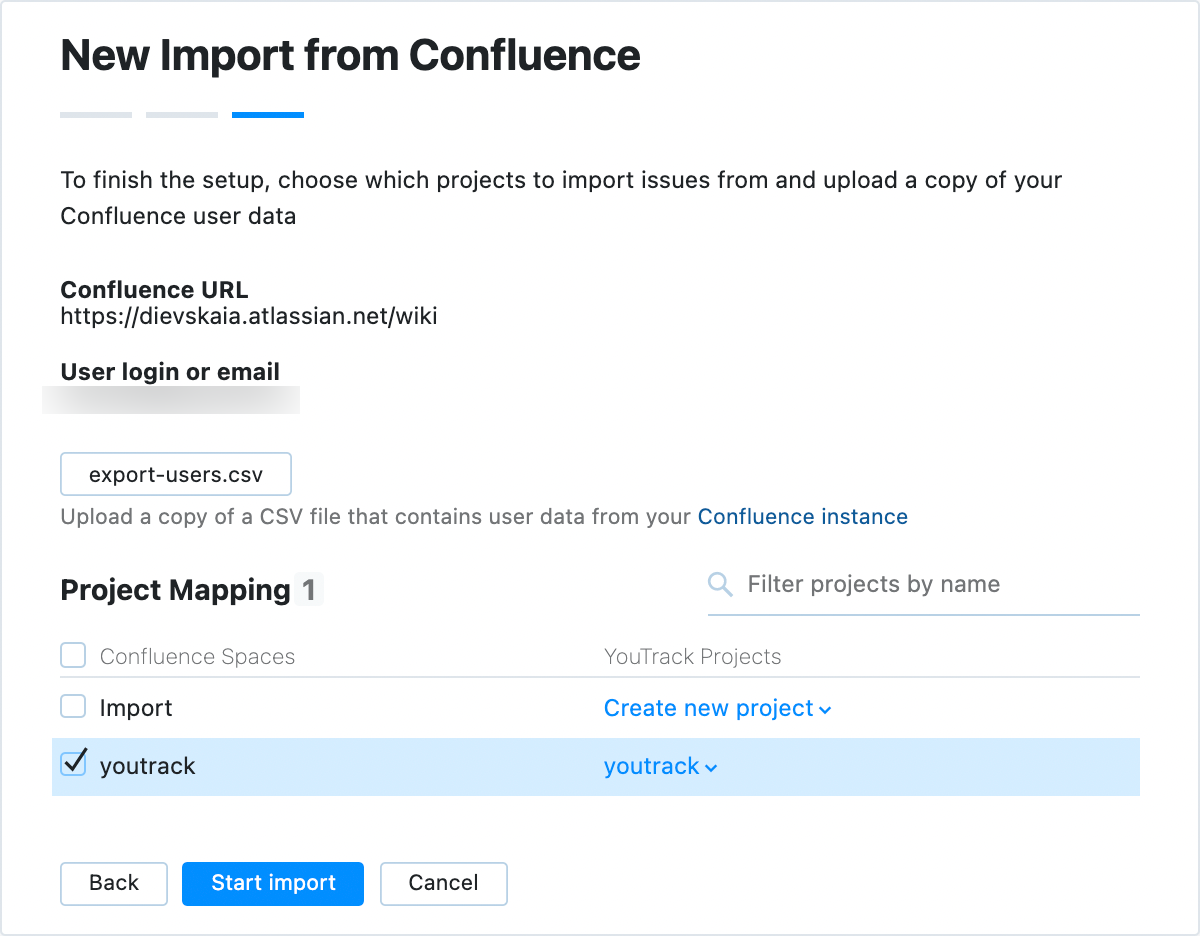Image resolution: width=1200 pixels, height=936 pixels.
Task: Select the Import space row label
Action: point(136,708)
